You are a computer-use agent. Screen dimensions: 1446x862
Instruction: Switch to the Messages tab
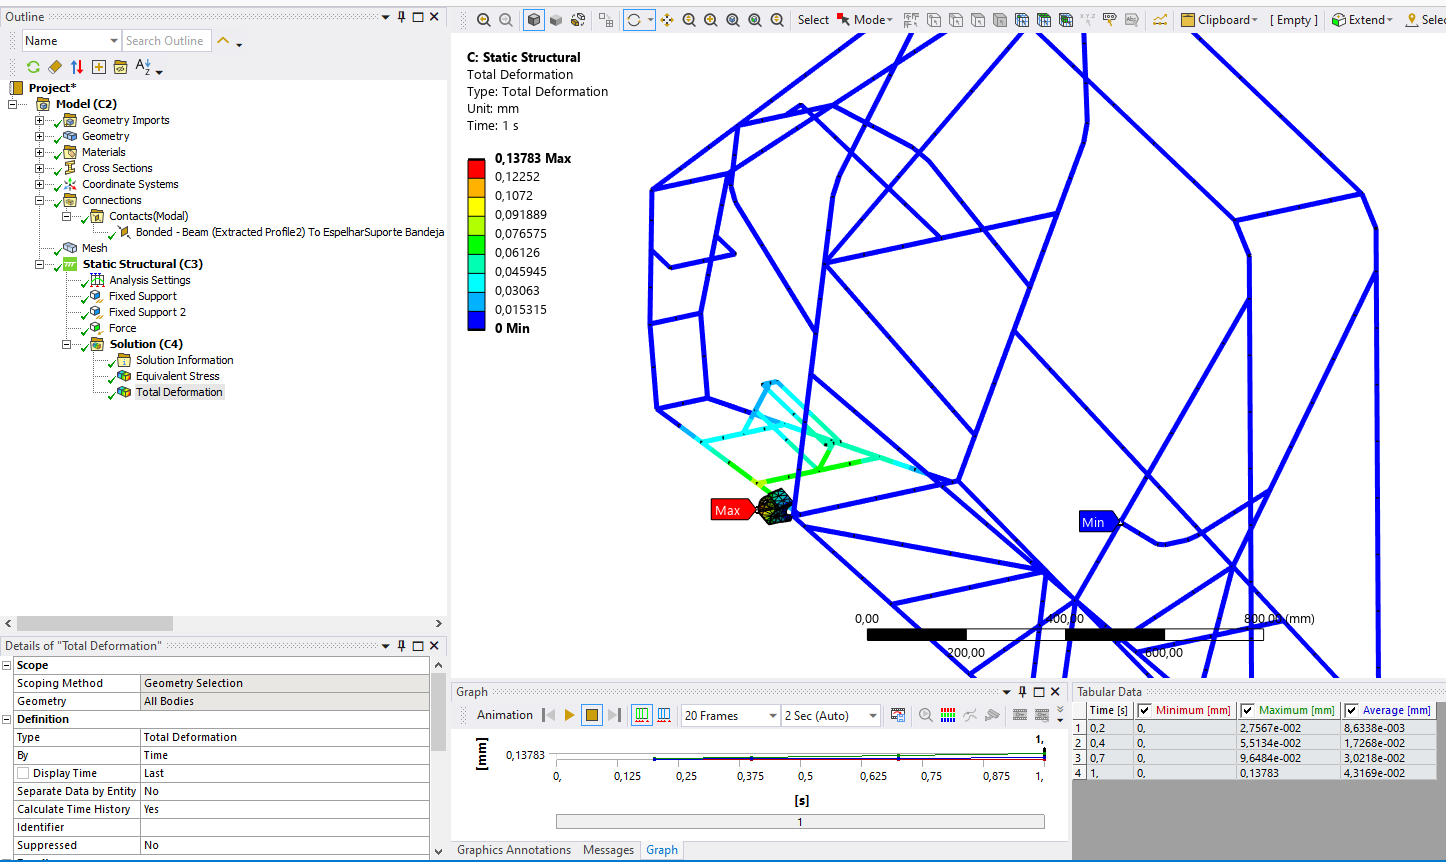click(x=608, y=850)
